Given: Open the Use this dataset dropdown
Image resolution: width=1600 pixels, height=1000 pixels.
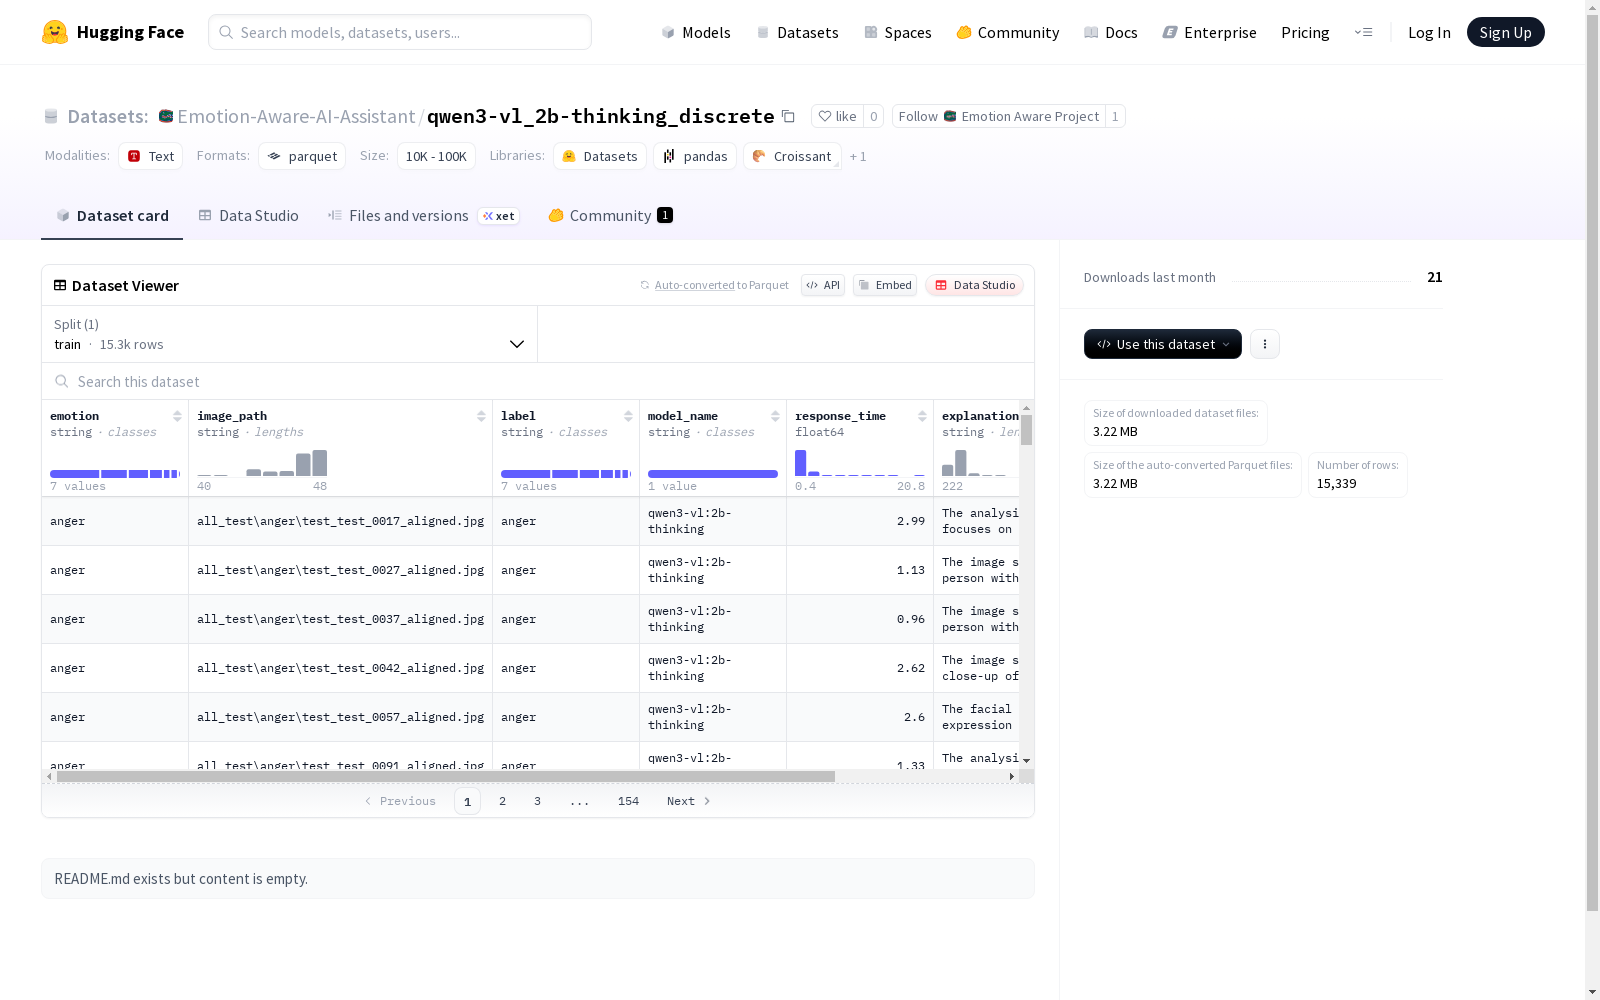Looking at the screenshot, I should (x=1163, y=344).
